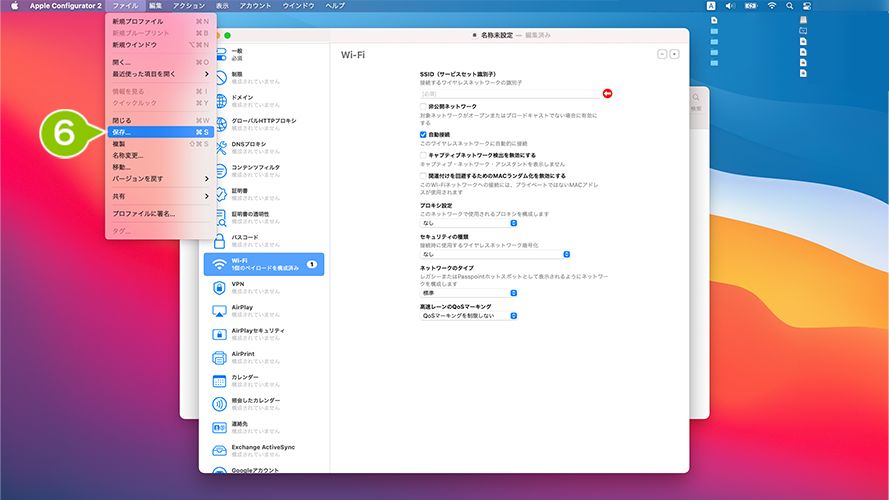Open the 編集 menu in menu bar
The width and height of the screenshot is (889, 500).
click(155, 6)
